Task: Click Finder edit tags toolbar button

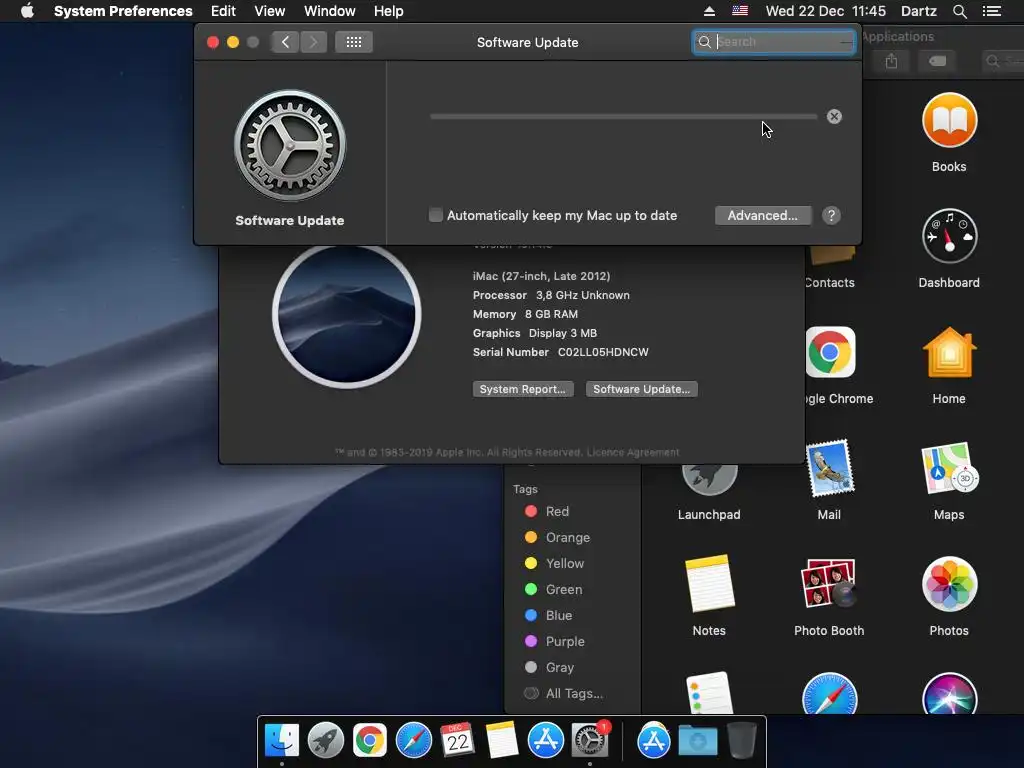Action: point(937,61)
